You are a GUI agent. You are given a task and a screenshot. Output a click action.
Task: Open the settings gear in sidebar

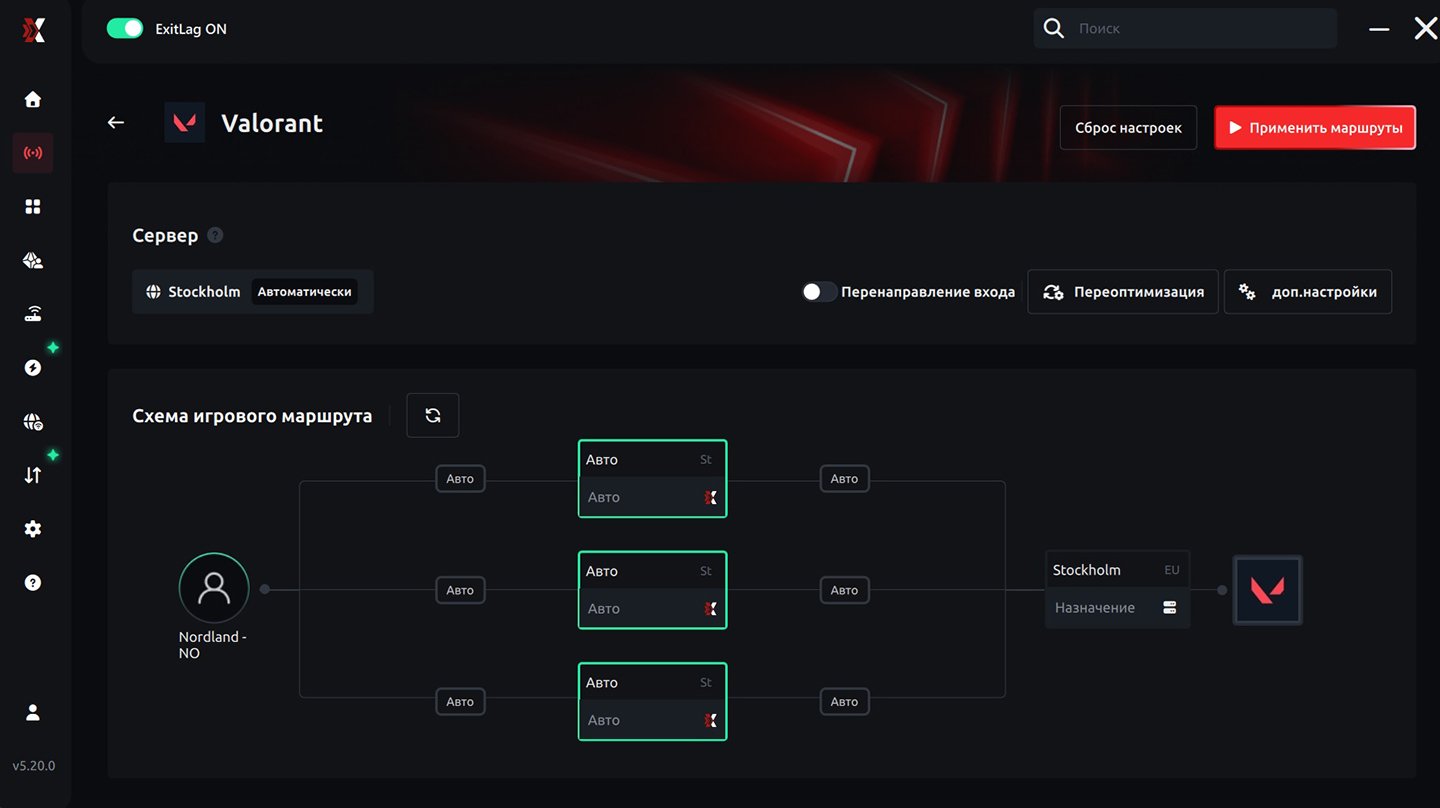(x=33, y=529)
